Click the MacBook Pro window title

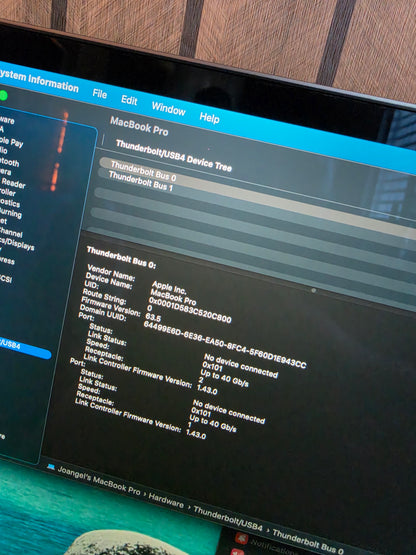pos(139,126)
